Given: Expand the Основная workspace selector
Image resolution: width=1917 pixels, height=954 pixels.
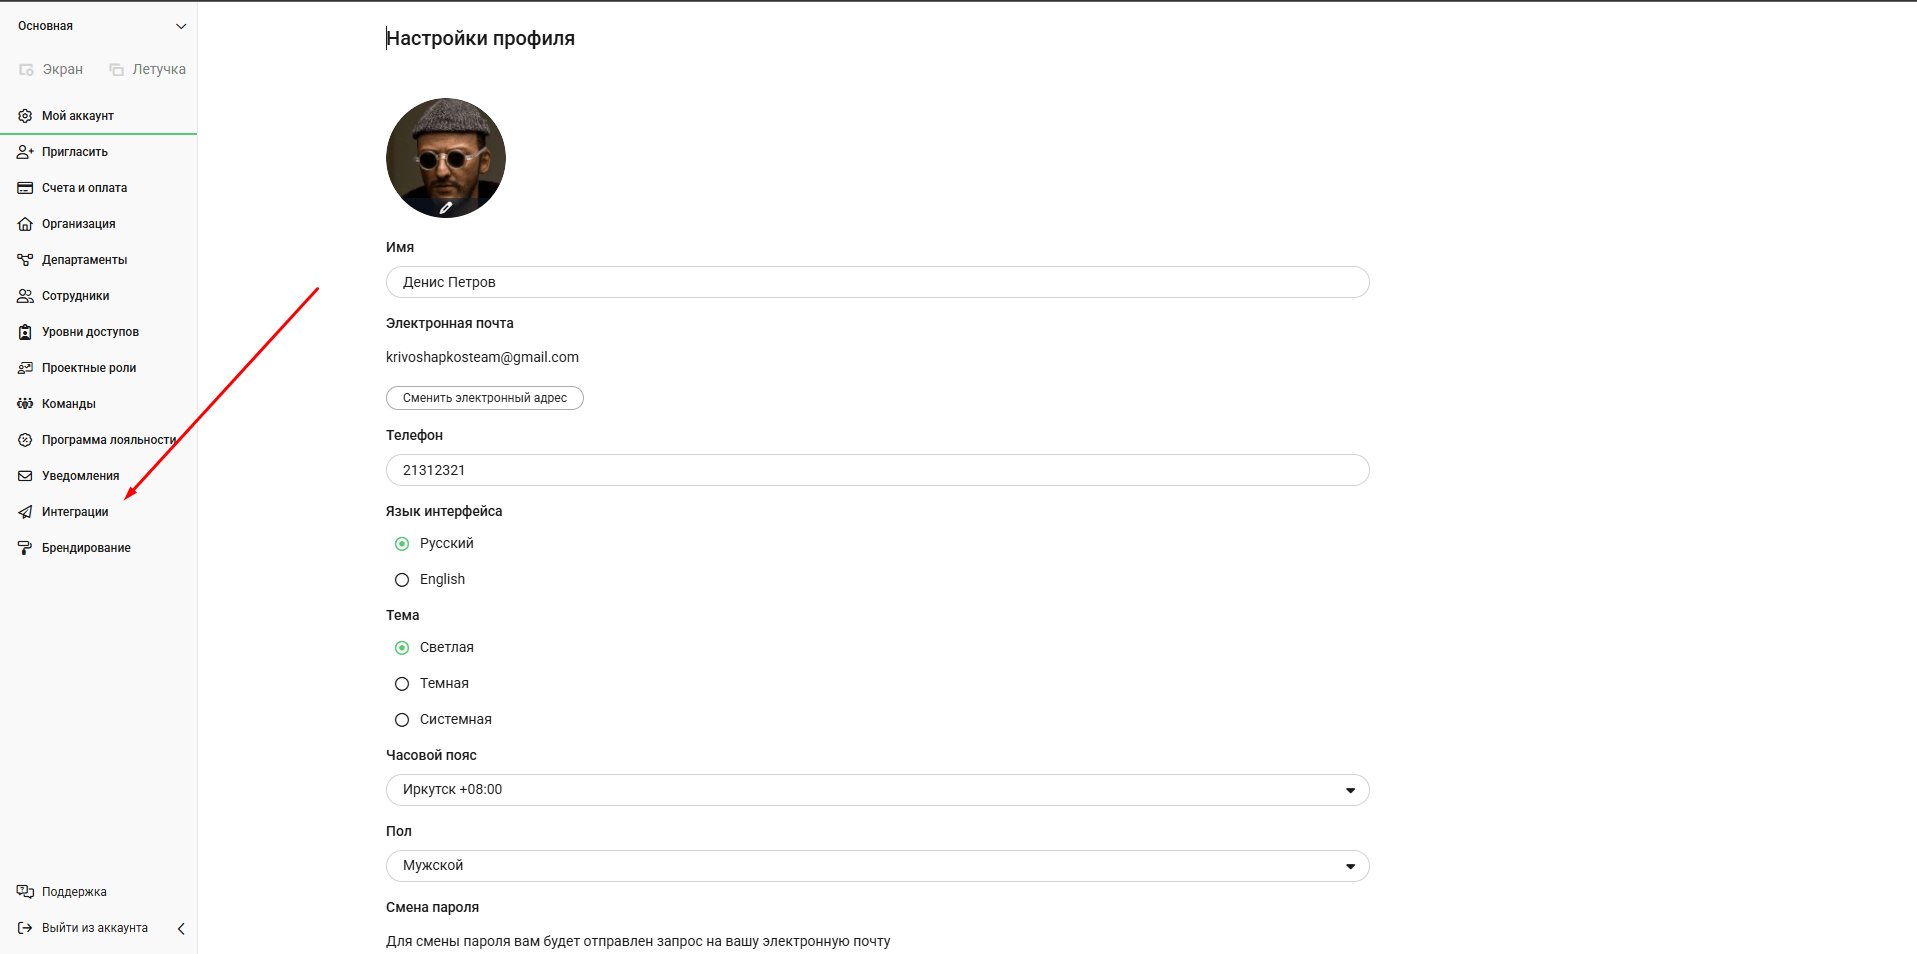Looking at the screenshot, I should pyautogui.click(x=181, y=26).
